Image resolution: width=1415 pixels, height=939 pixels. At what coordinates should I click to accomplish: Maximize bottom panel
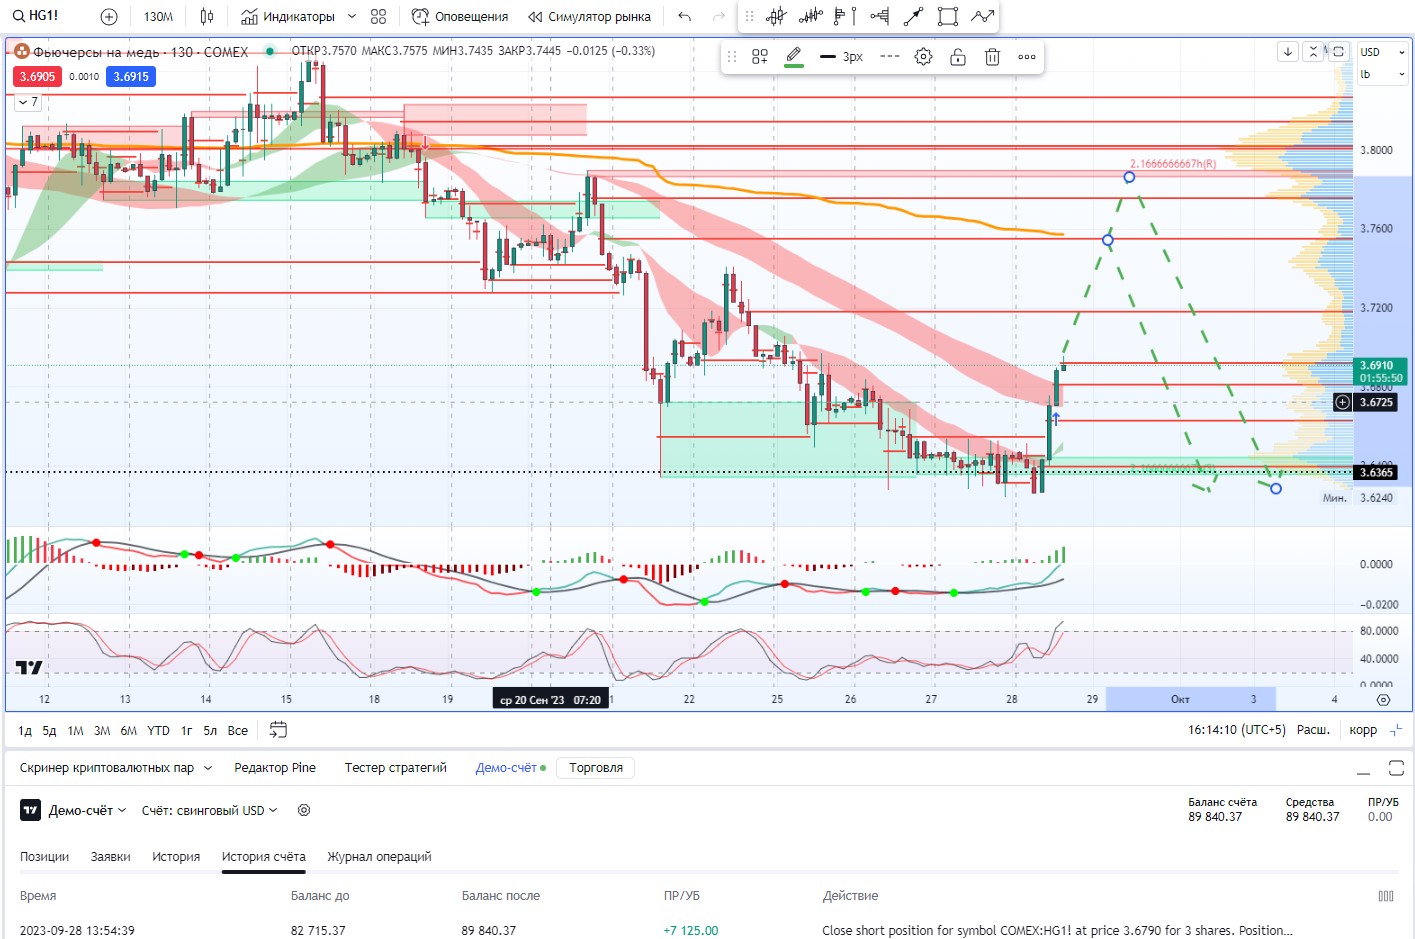click(1396, 768)
